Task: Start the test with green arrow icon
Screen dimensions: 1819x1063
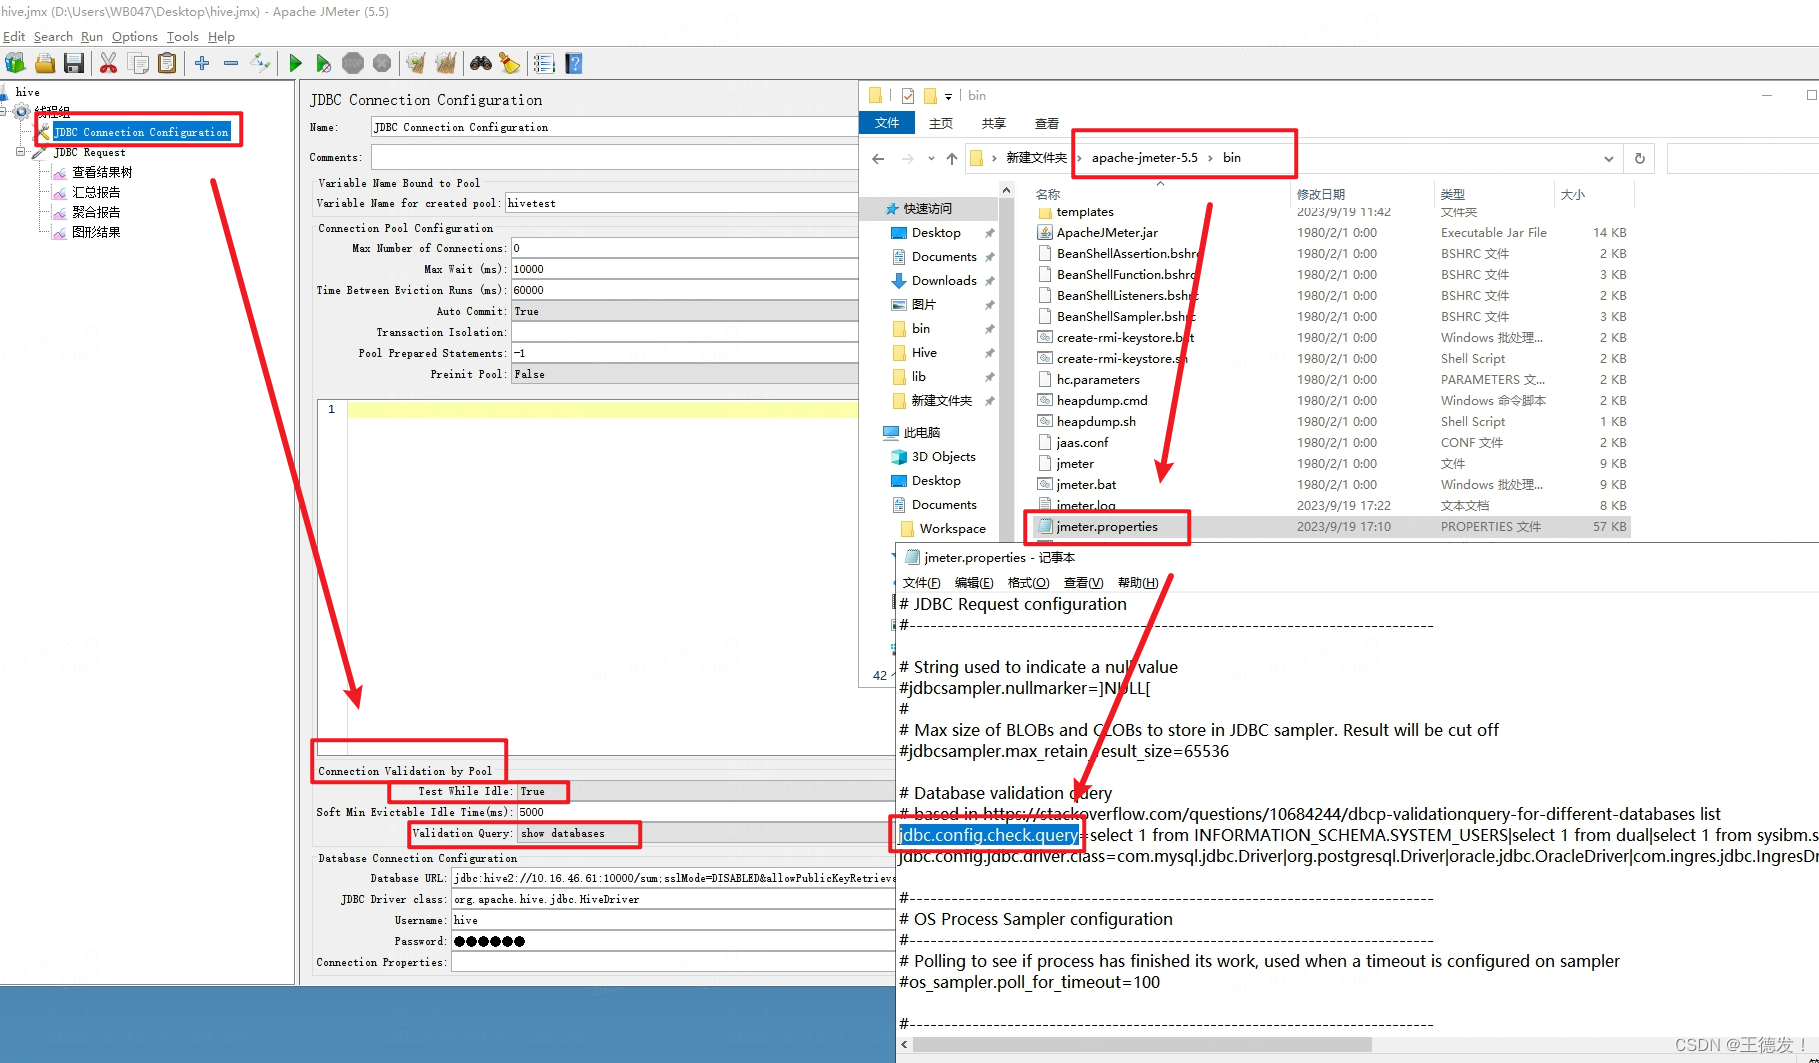Action: click(294, 62)
